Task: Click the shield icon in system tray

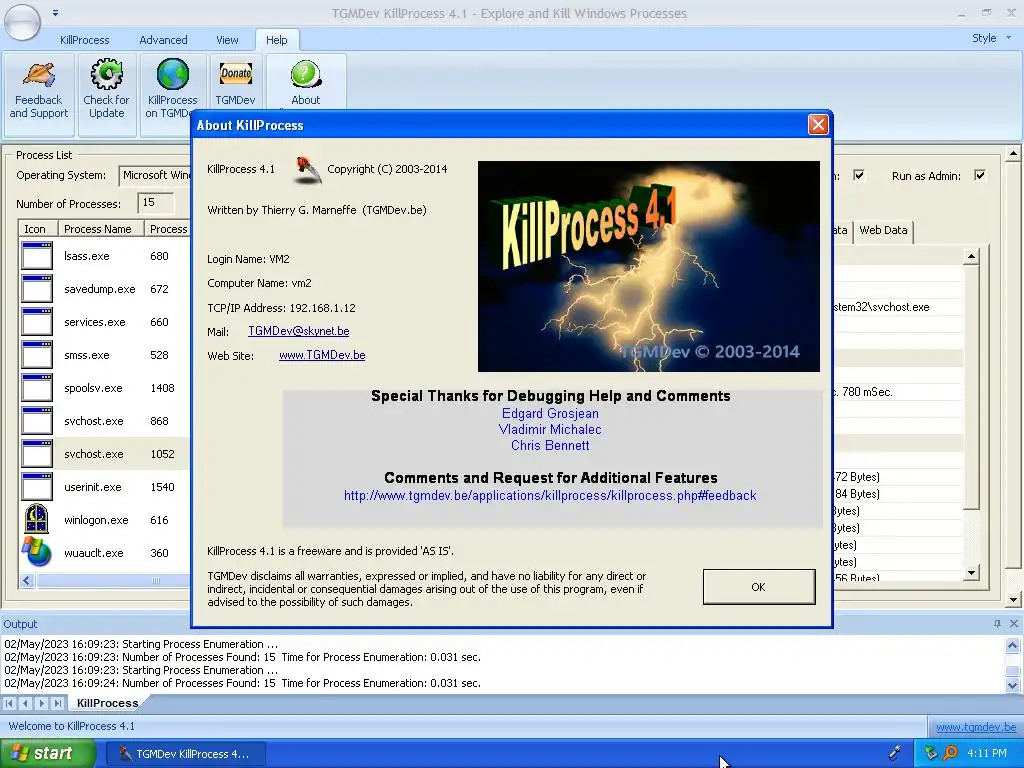Action: coord(932,753)
